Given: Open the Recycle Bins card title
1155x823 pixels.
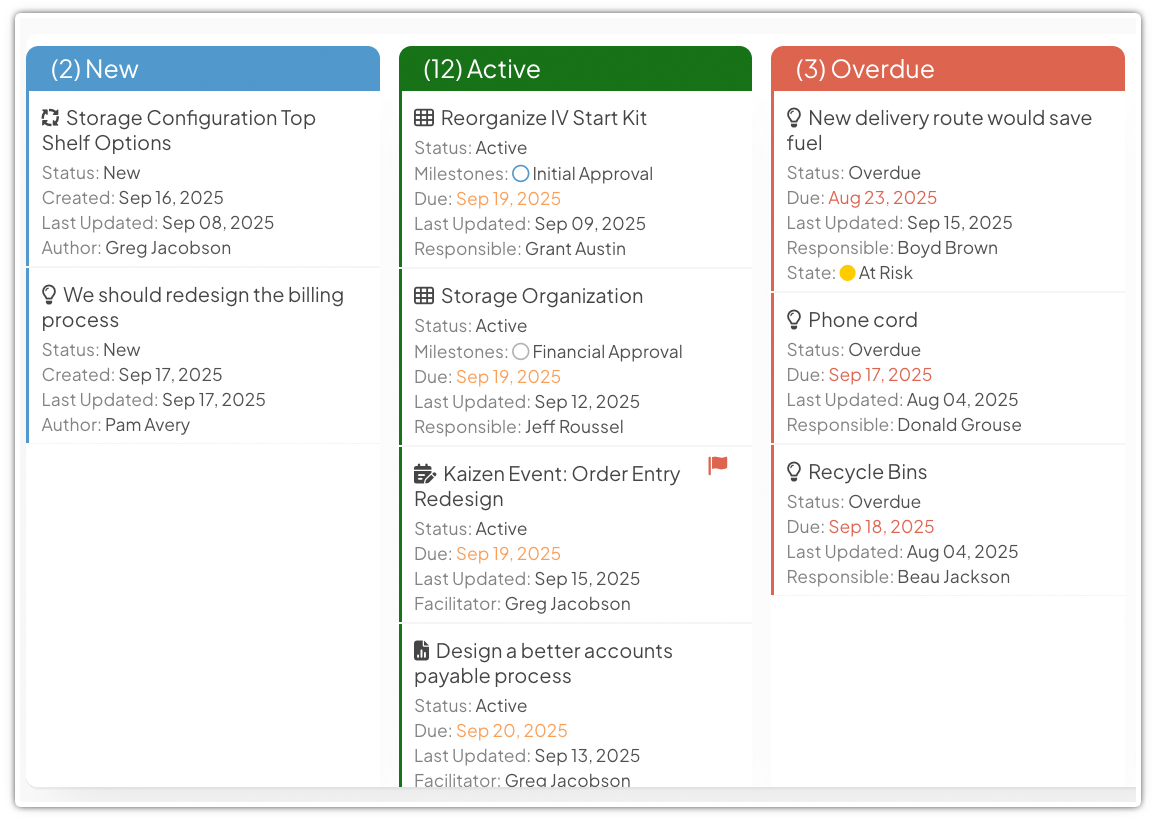Looking at the screenshot, I should [867, 472].
